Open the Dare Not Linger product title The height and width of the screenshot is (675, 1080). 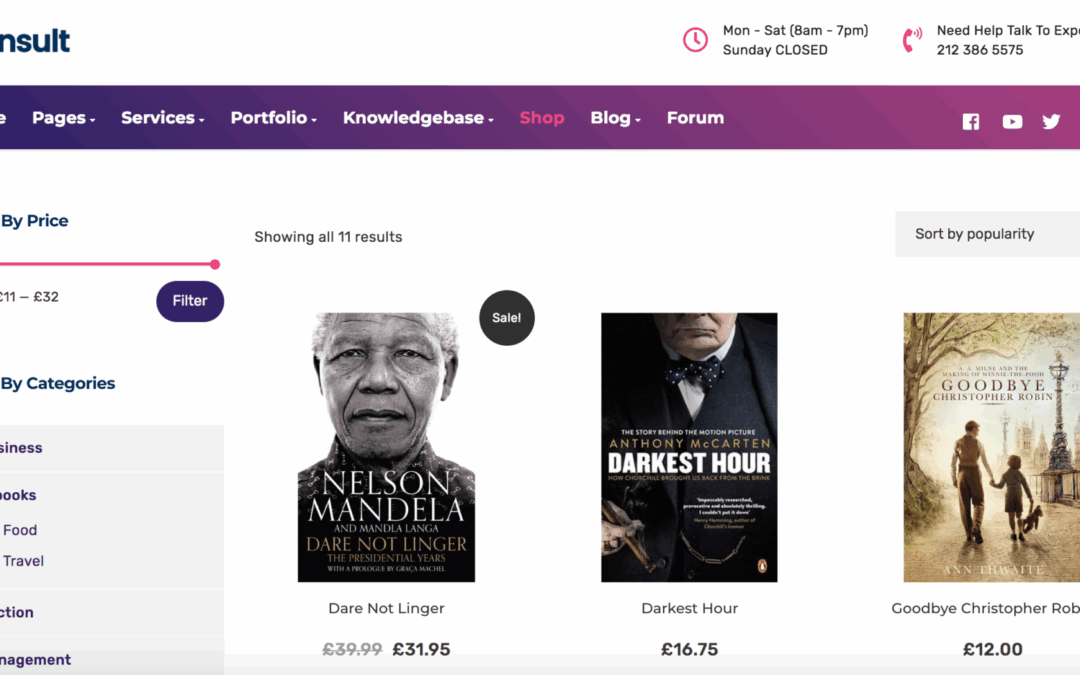(386, 608)
